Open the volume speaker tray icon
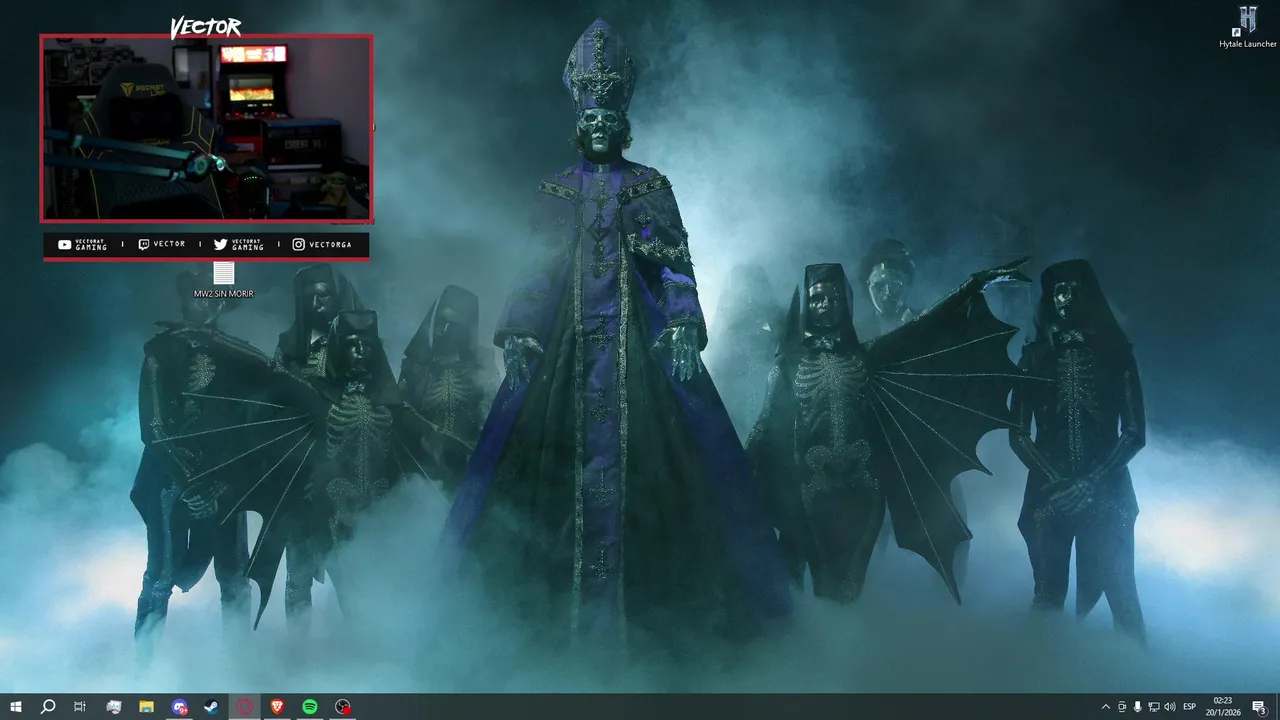Screen dimensions: 1280x720 coord(1170,707)
